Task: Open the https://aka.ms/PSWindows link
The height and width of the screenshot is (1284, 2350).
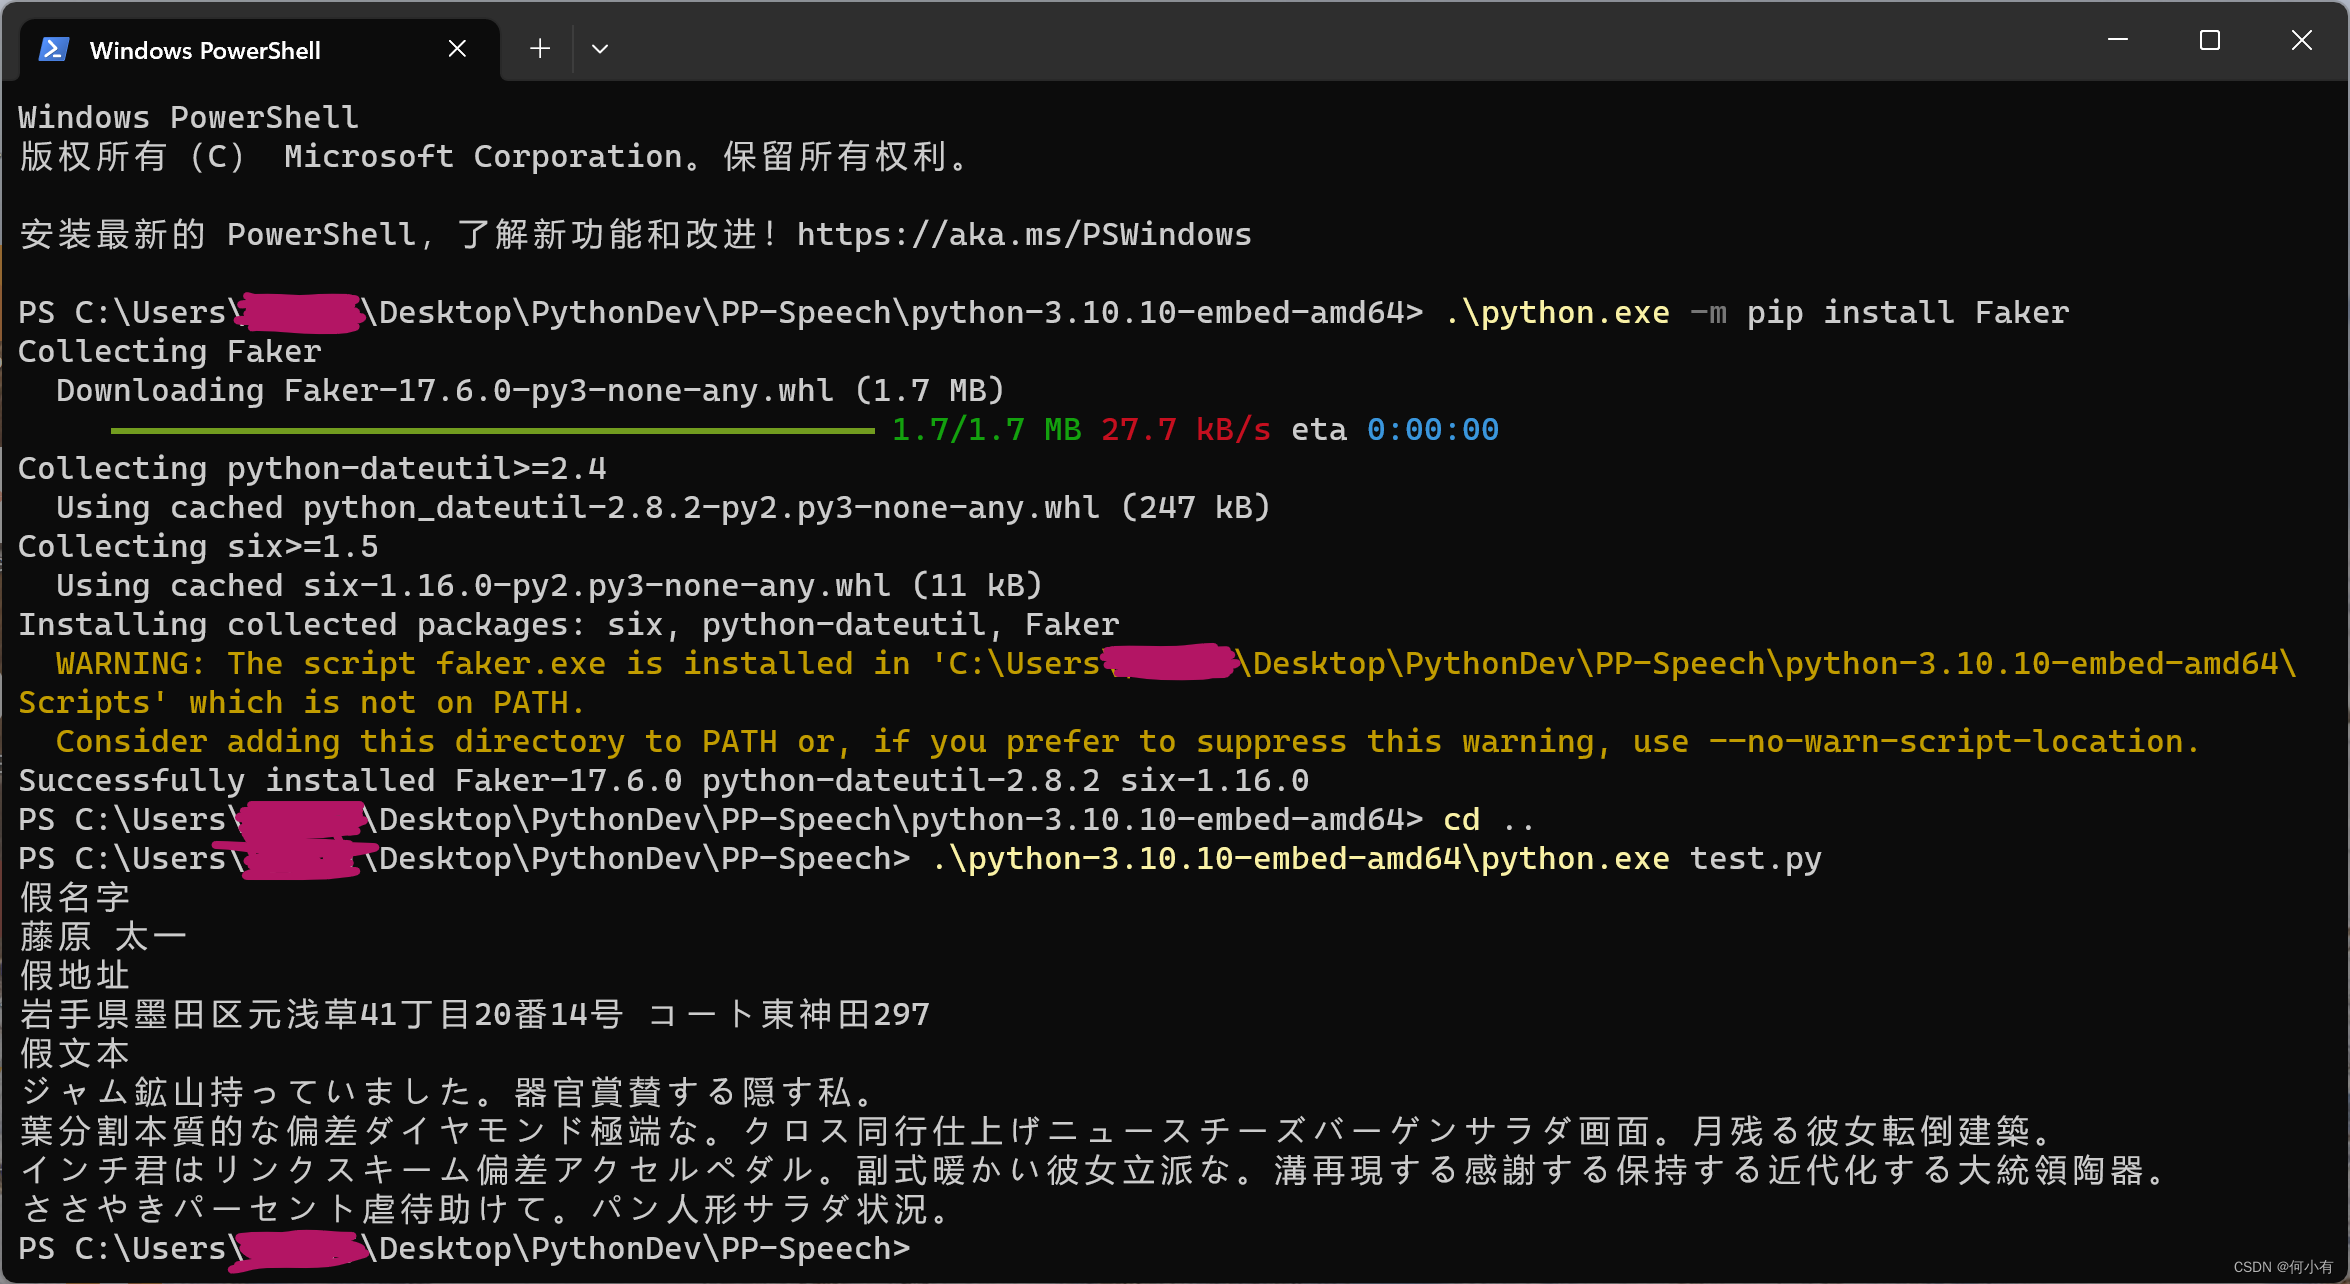Action: (x=1023, y=235)
